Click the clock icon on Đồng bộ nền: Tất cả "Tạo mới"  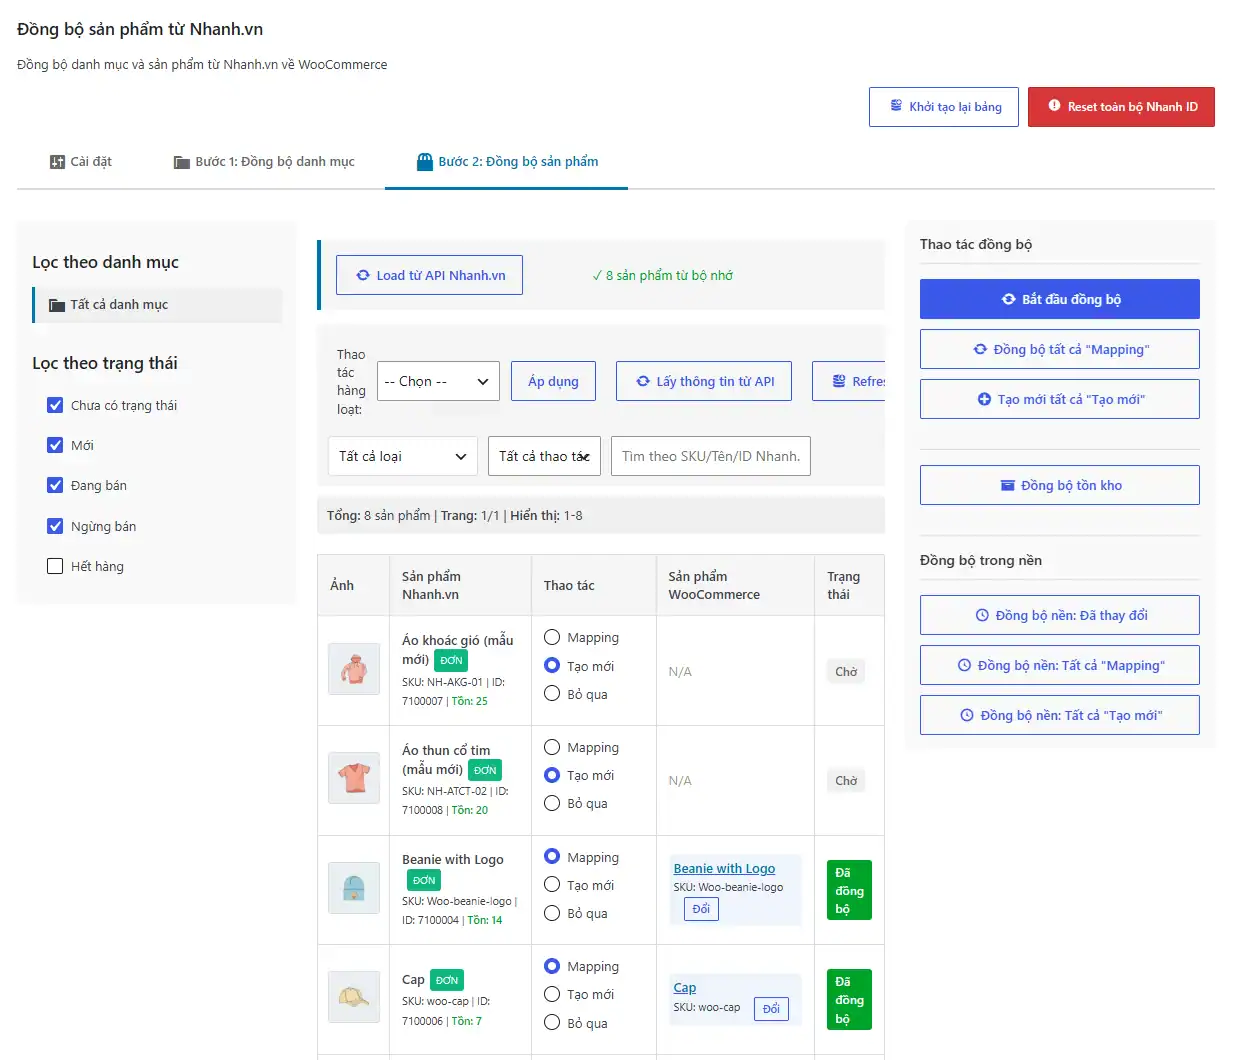967,715
